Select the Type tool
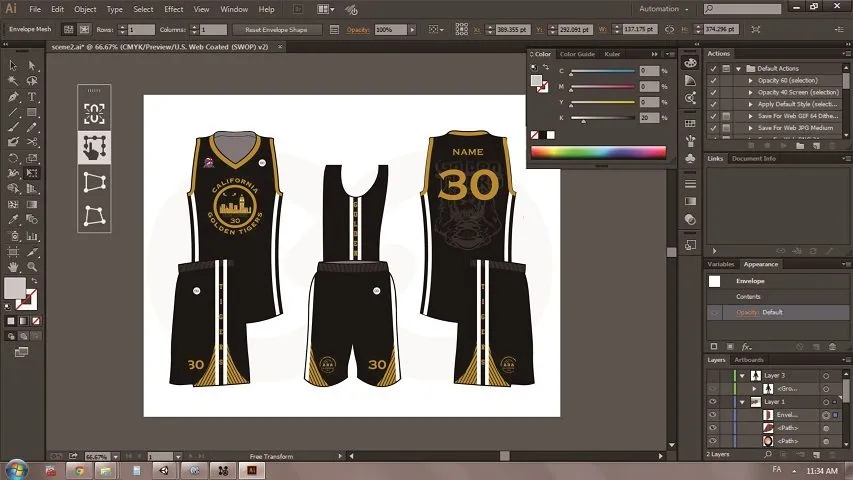Screen dimensions: 853x480 coord(32,97)
